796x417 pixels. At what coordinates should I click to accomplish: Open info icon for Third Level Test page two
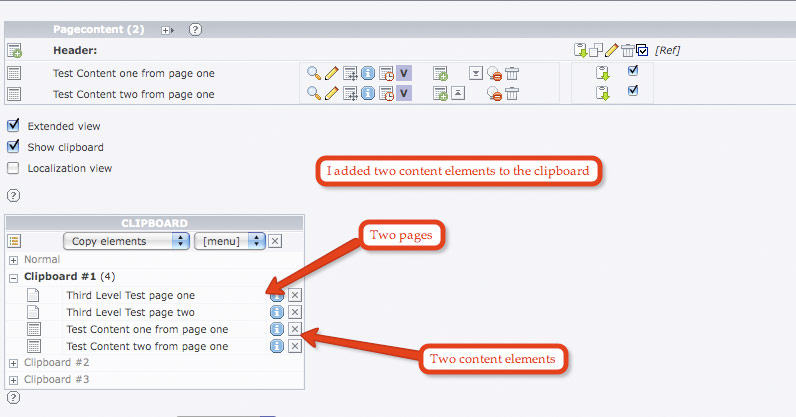(x=277, y=312)
